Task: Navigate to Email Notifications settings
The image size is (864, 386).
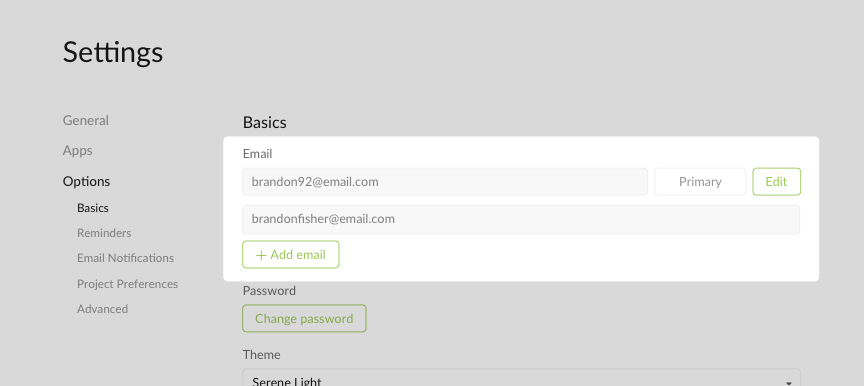Action: (125, 258)
